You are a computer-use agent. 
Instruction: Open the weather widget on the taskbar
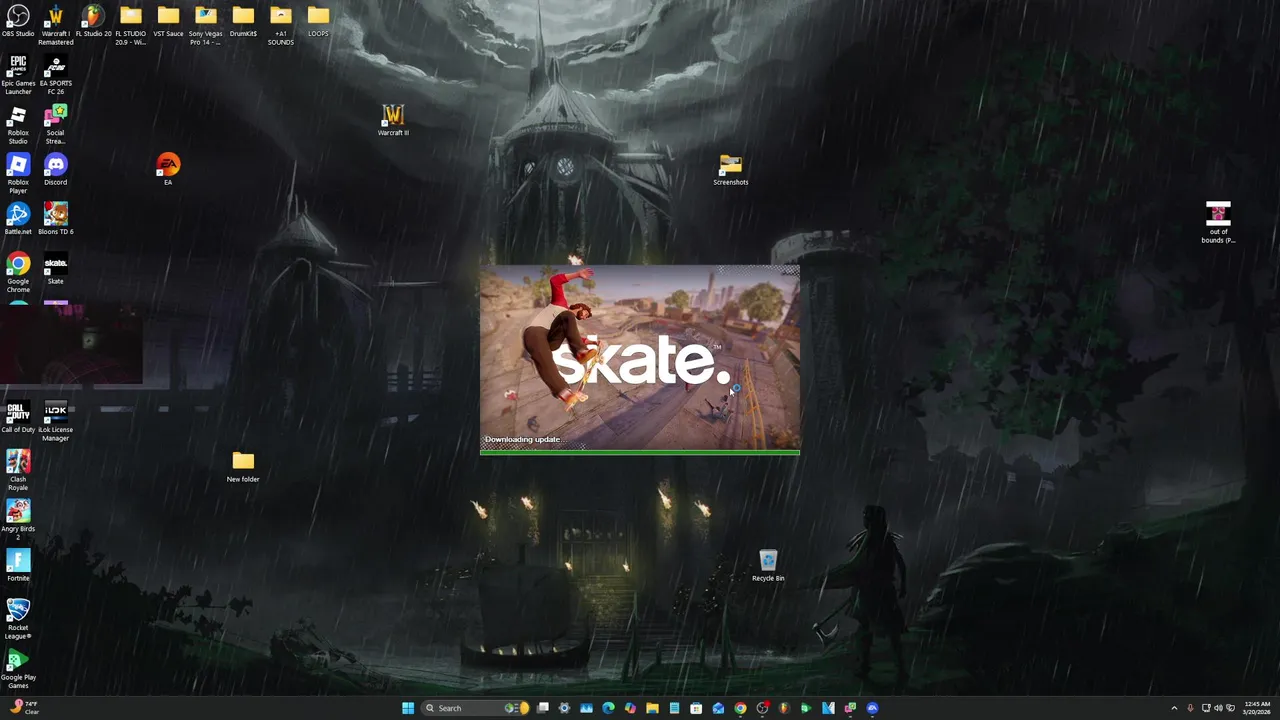[x=23, y=708]
